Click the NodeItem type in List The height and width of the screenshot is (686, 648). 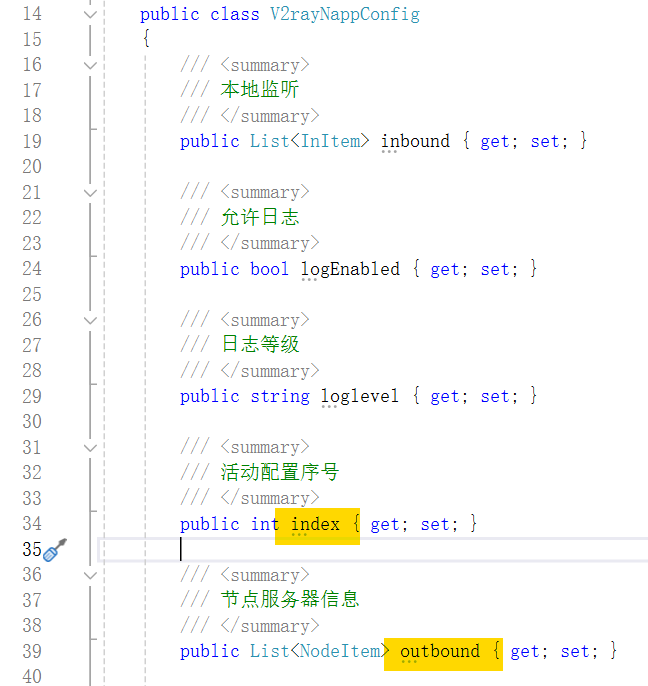pyautogui.click(x=340, y=651)
